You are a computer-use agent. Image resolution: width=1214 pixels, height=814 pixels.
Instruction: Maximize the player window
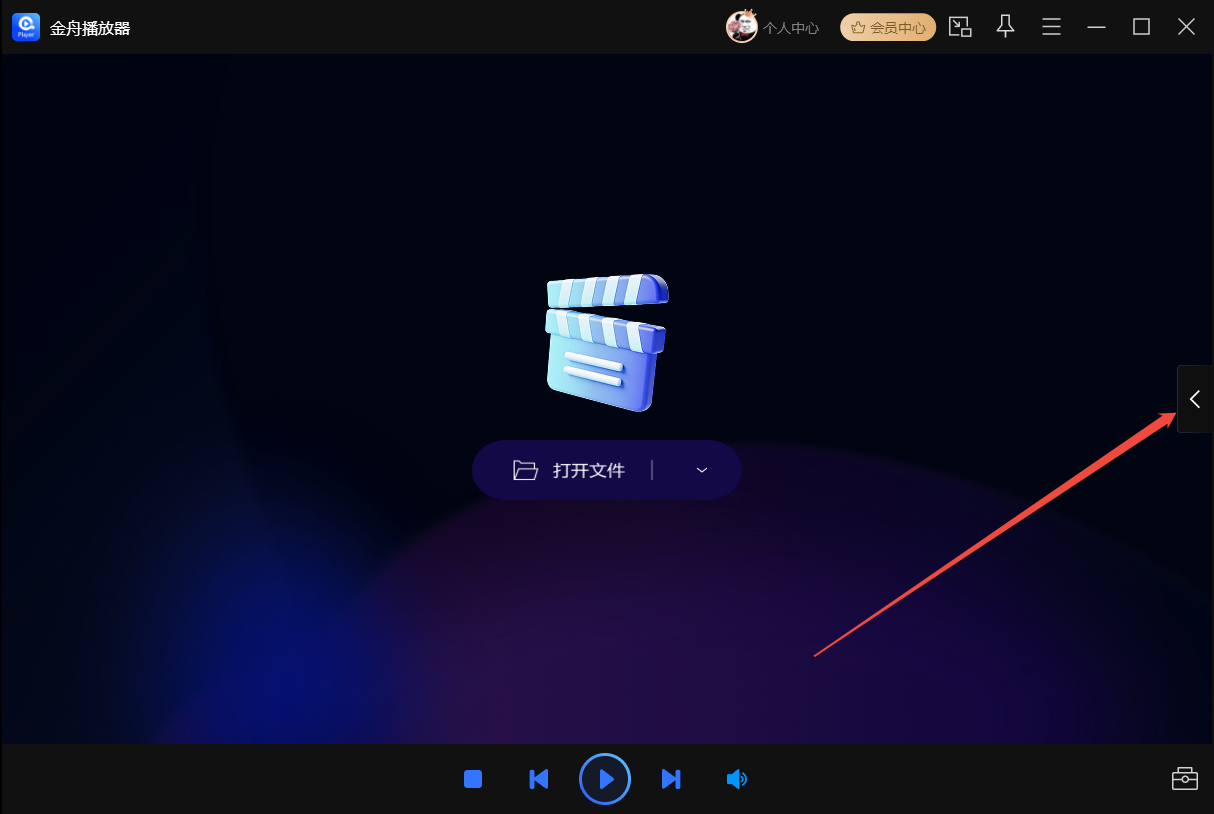1141,27
